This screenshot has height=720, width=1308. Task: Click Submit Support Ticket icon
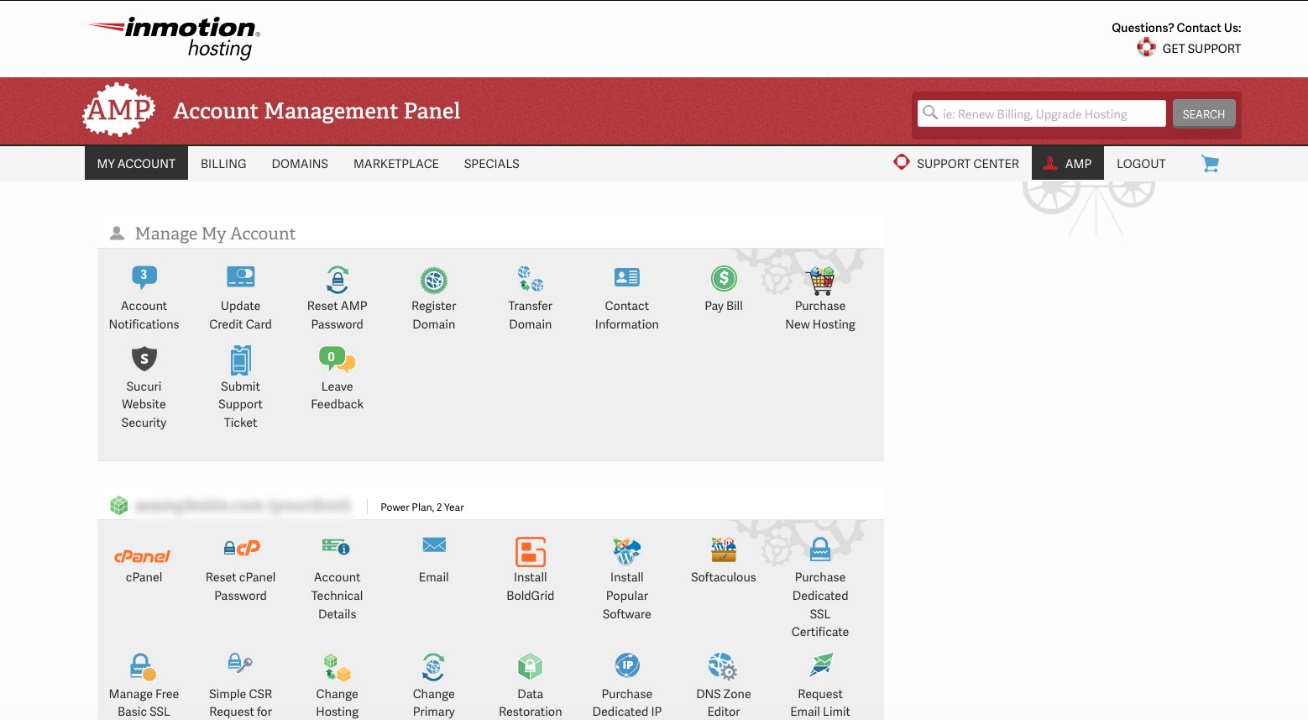tap(240, 359)
